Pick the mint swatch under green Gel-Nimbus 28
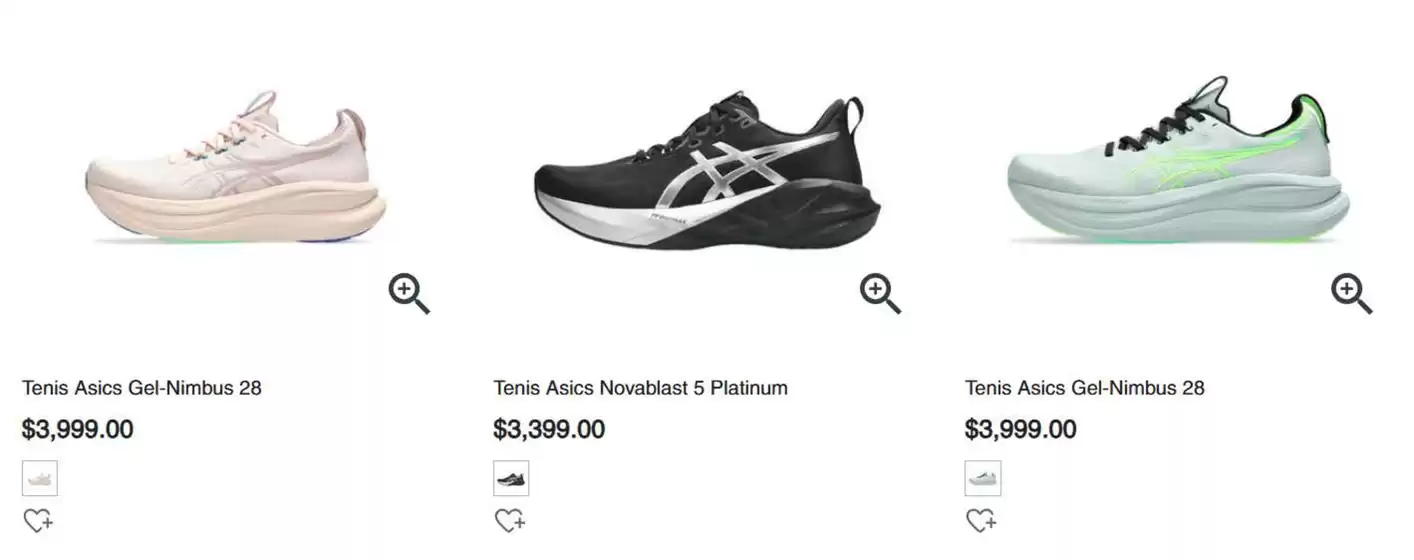This screenshot has height=560, width=1414. [983, 479]
